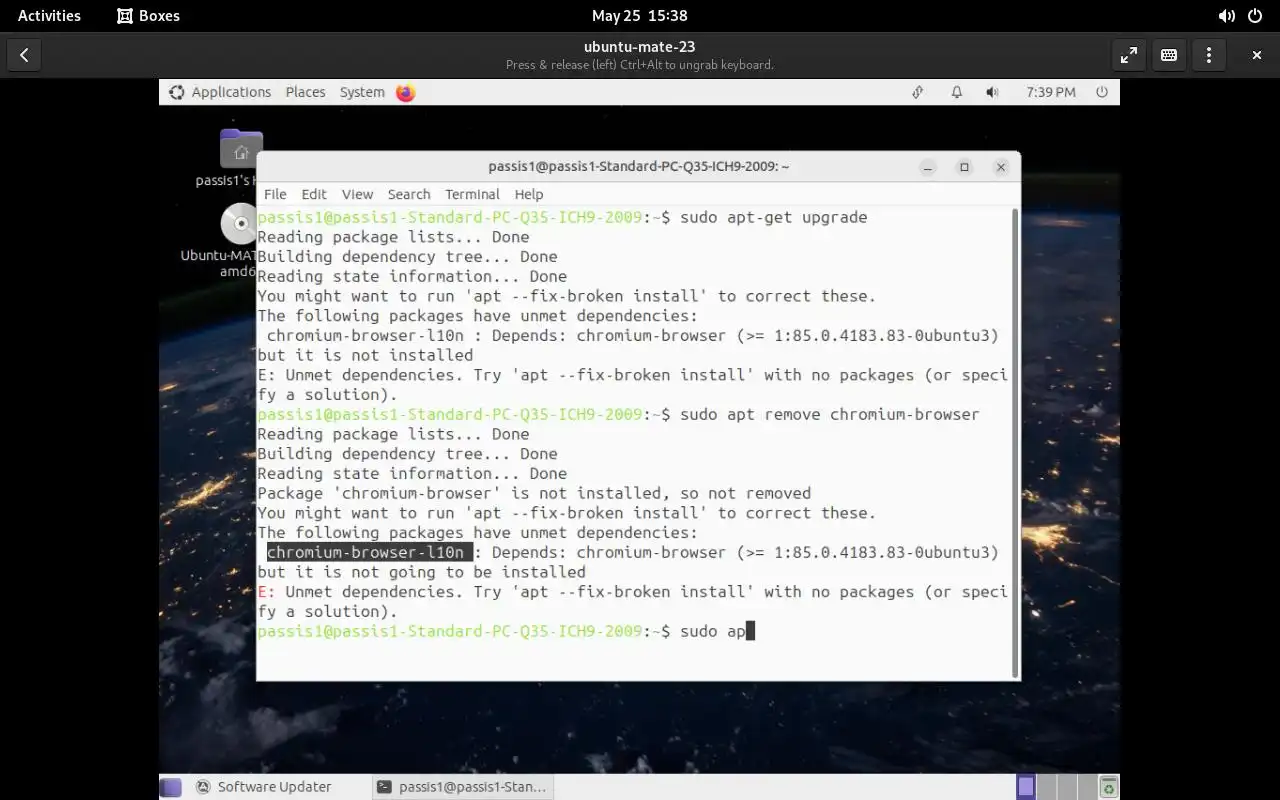
Task: Maximize the terminal window
Action: pos(964,167)
